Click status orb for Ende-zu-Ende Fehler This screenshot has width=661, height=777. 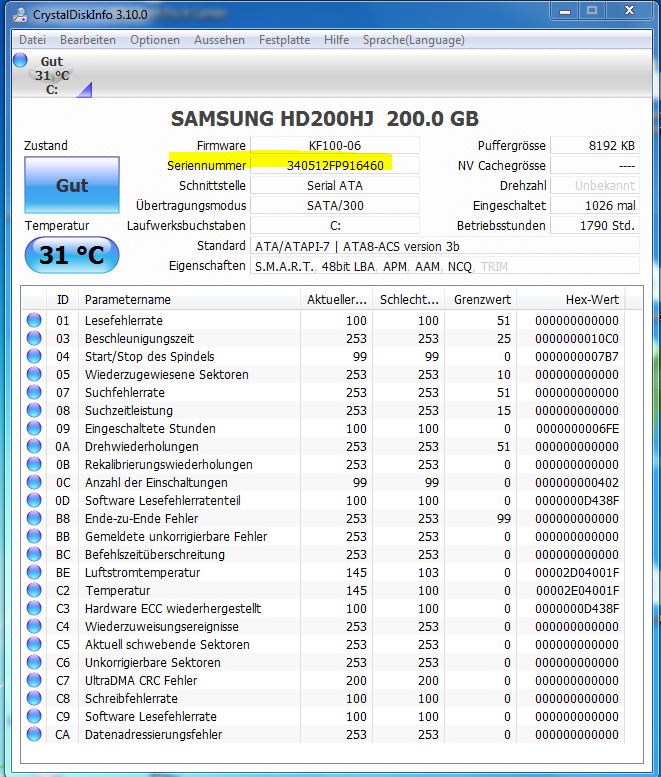[x=34, y=518]
